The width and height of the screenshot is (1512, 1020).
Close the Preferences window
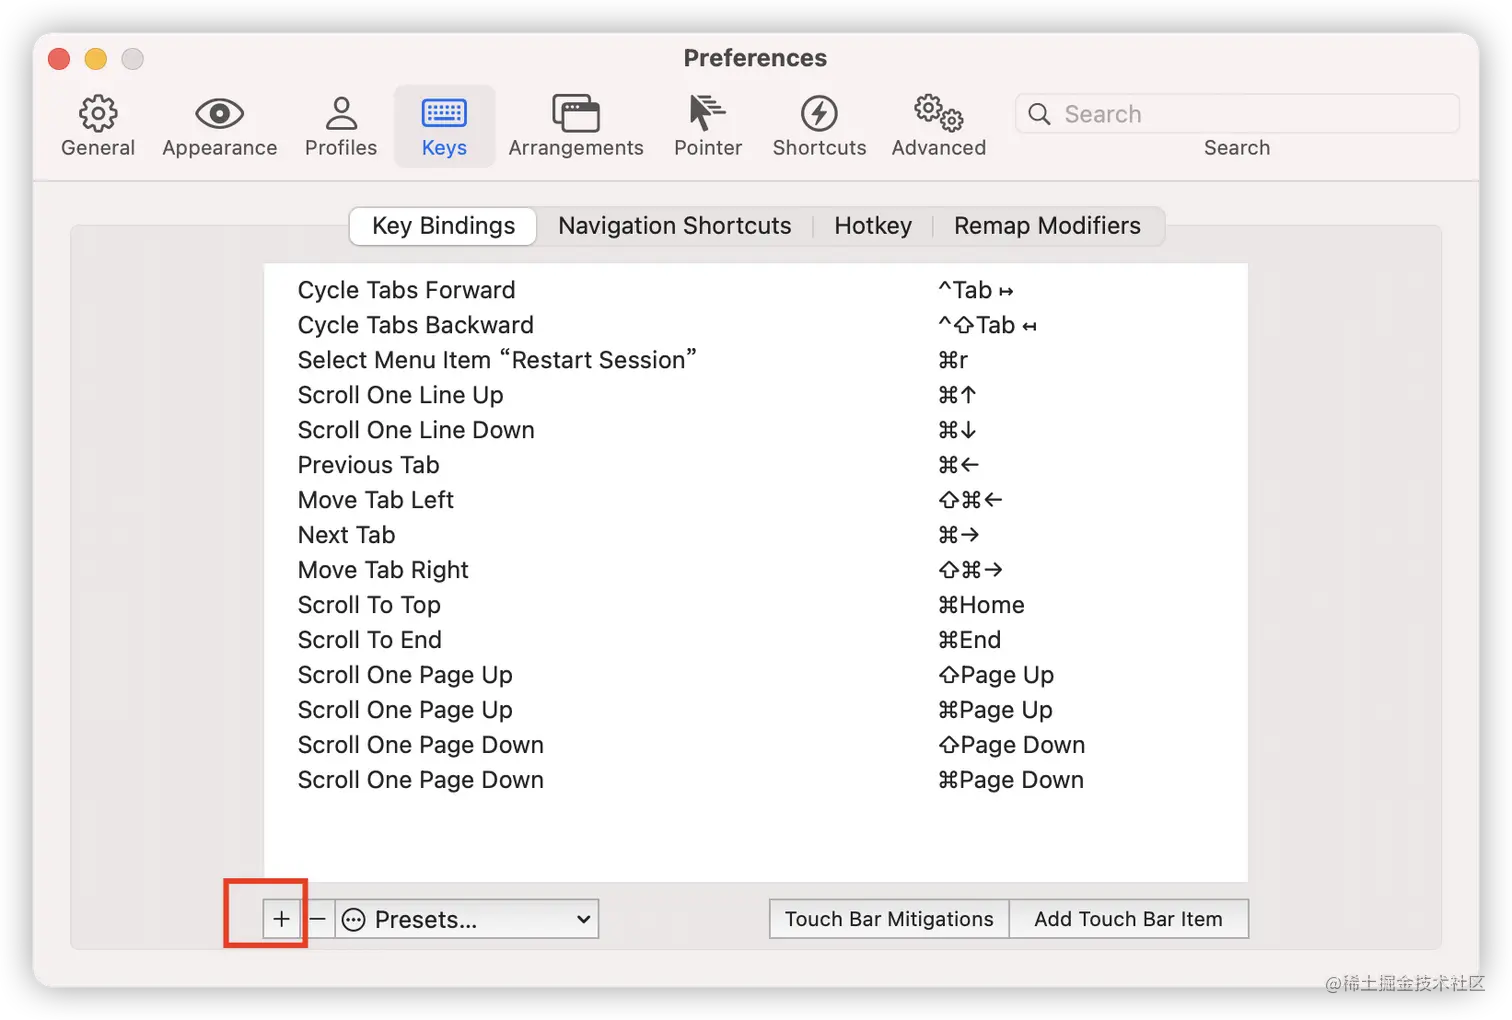point(59,59)
